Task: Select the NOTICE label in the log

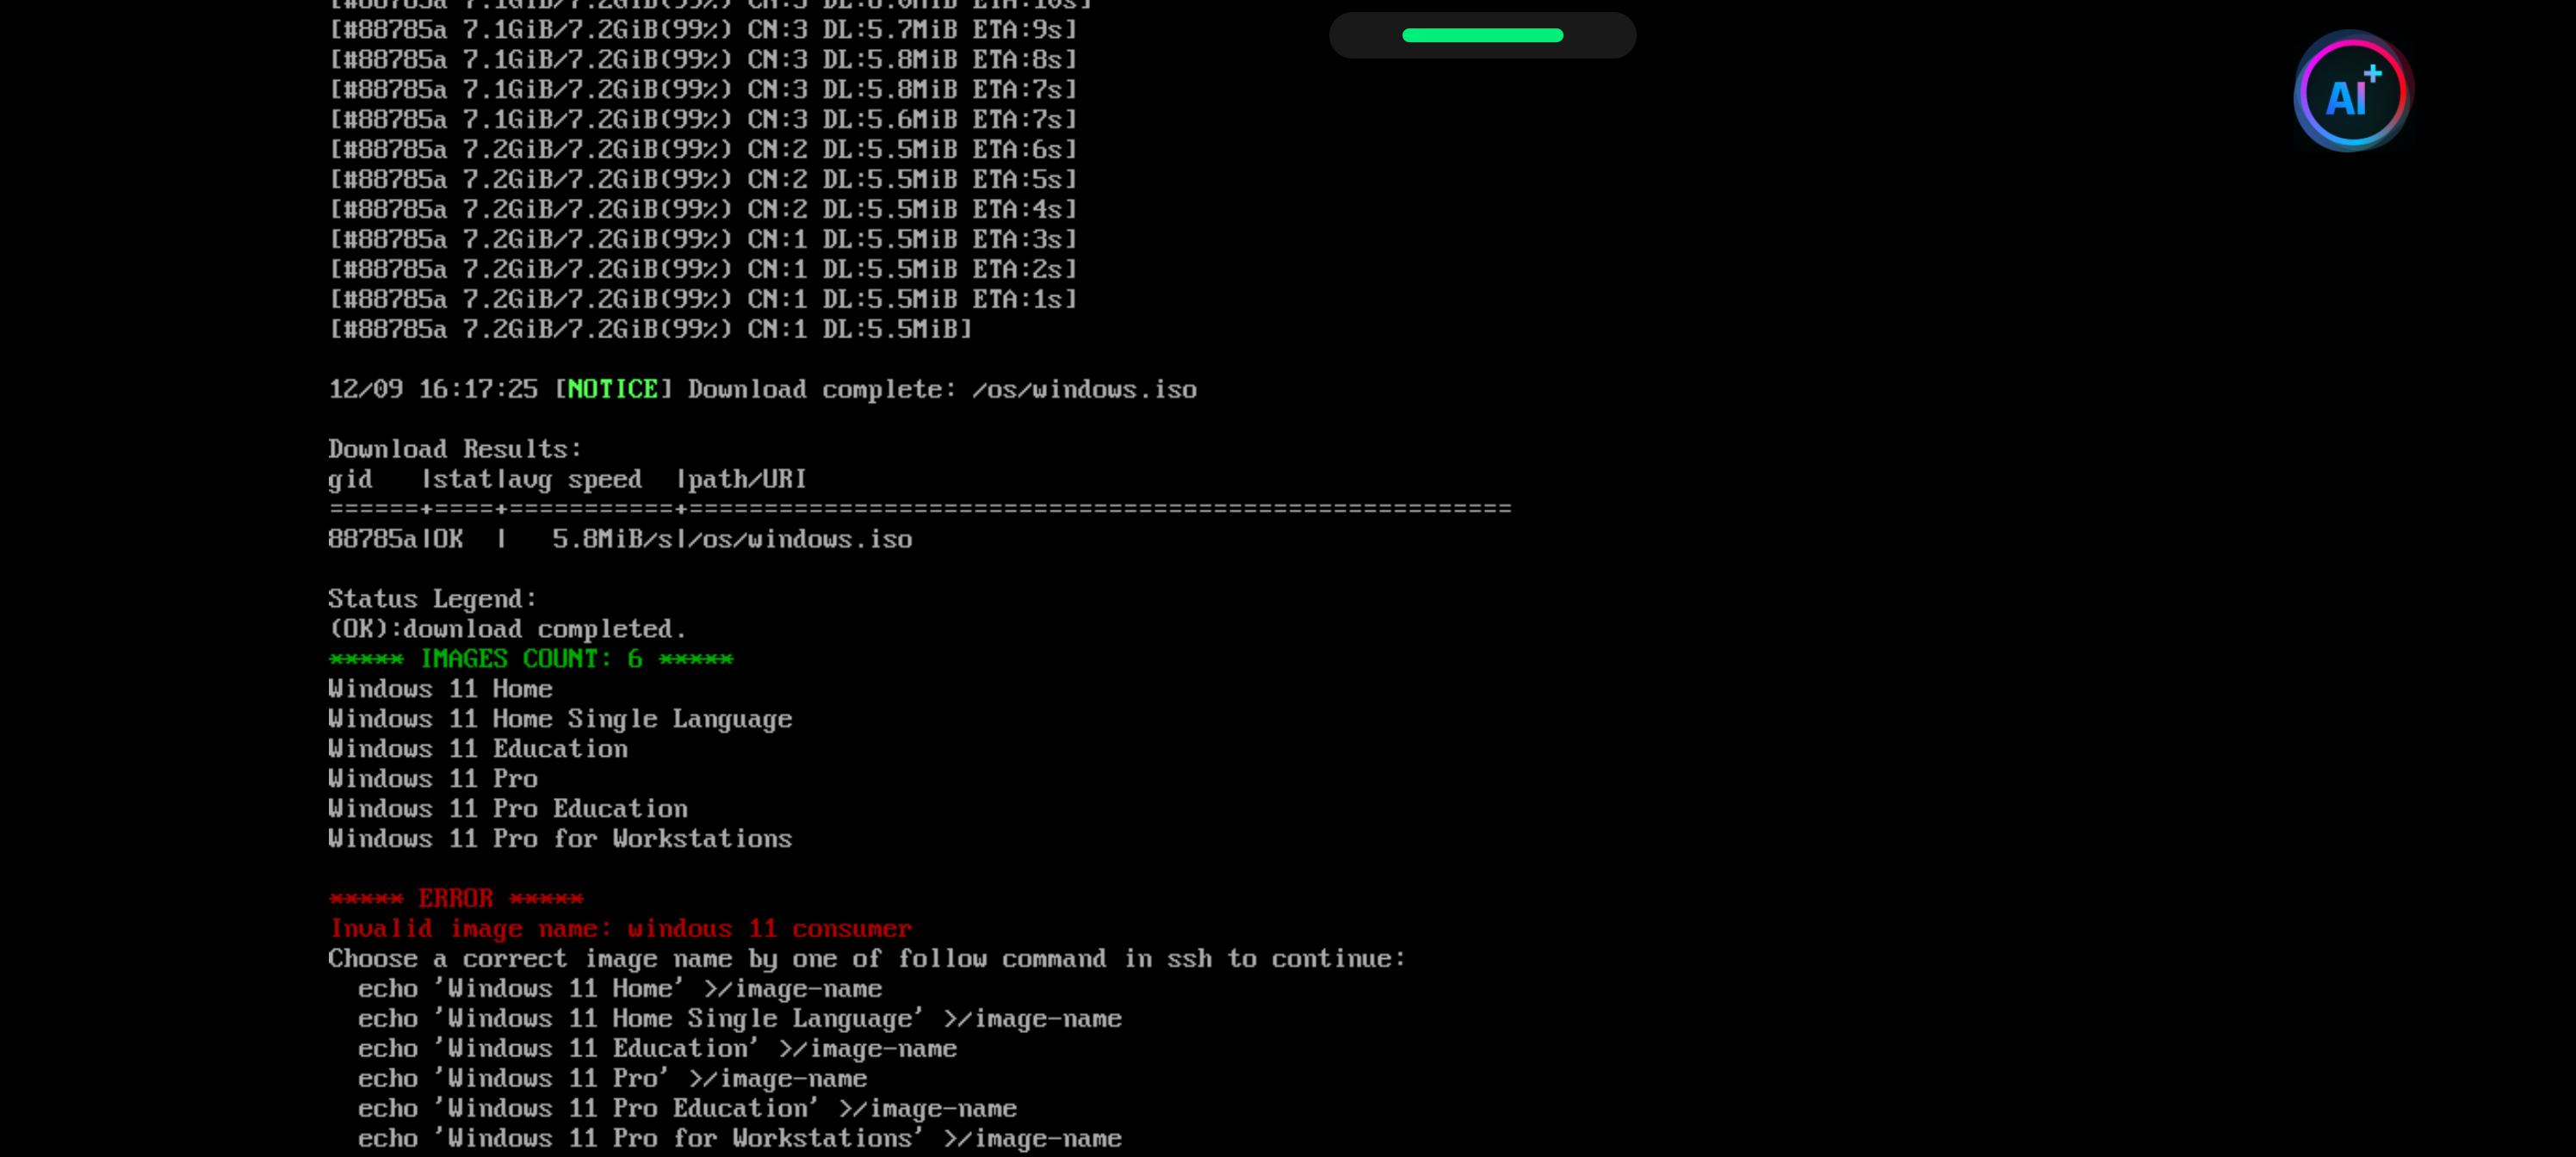Action: 612,389
